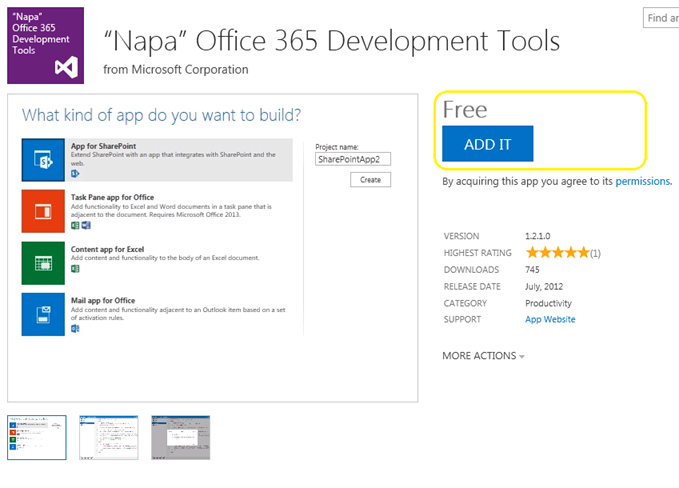Click the Create button

coord(370,180)
